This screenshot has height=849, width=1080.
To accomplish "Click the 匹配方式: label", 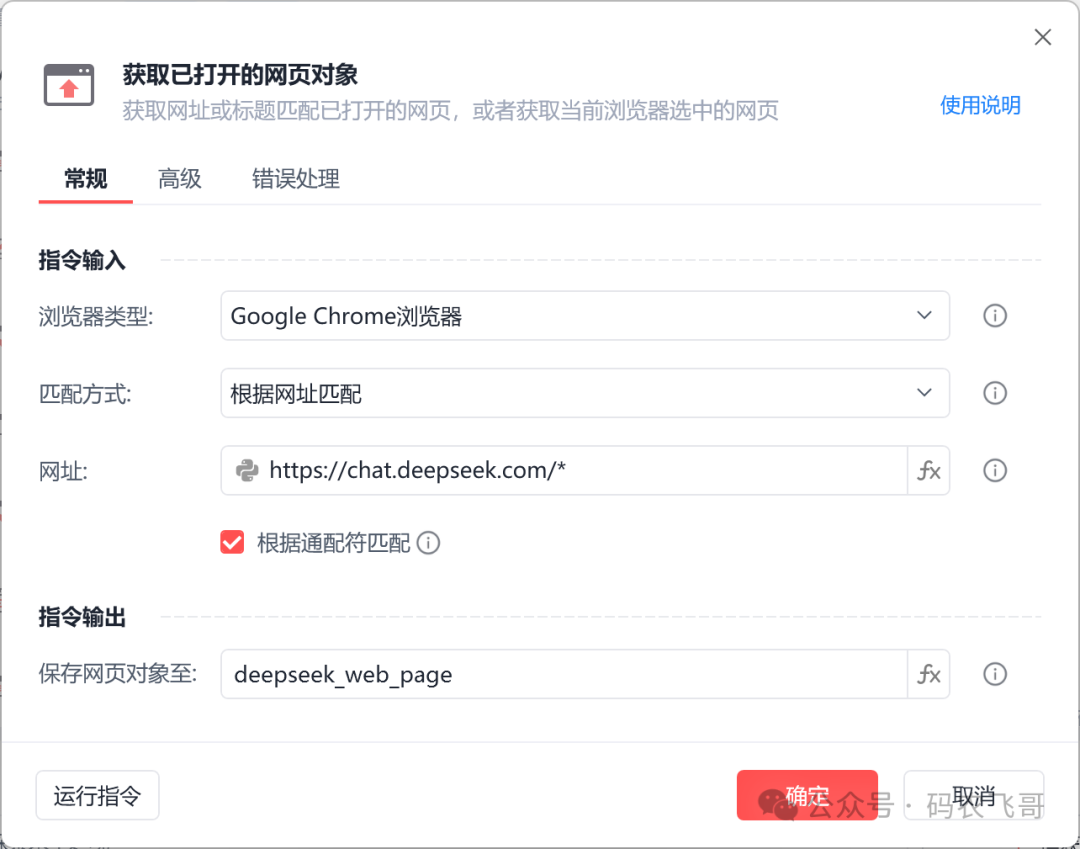I will 85,394.
